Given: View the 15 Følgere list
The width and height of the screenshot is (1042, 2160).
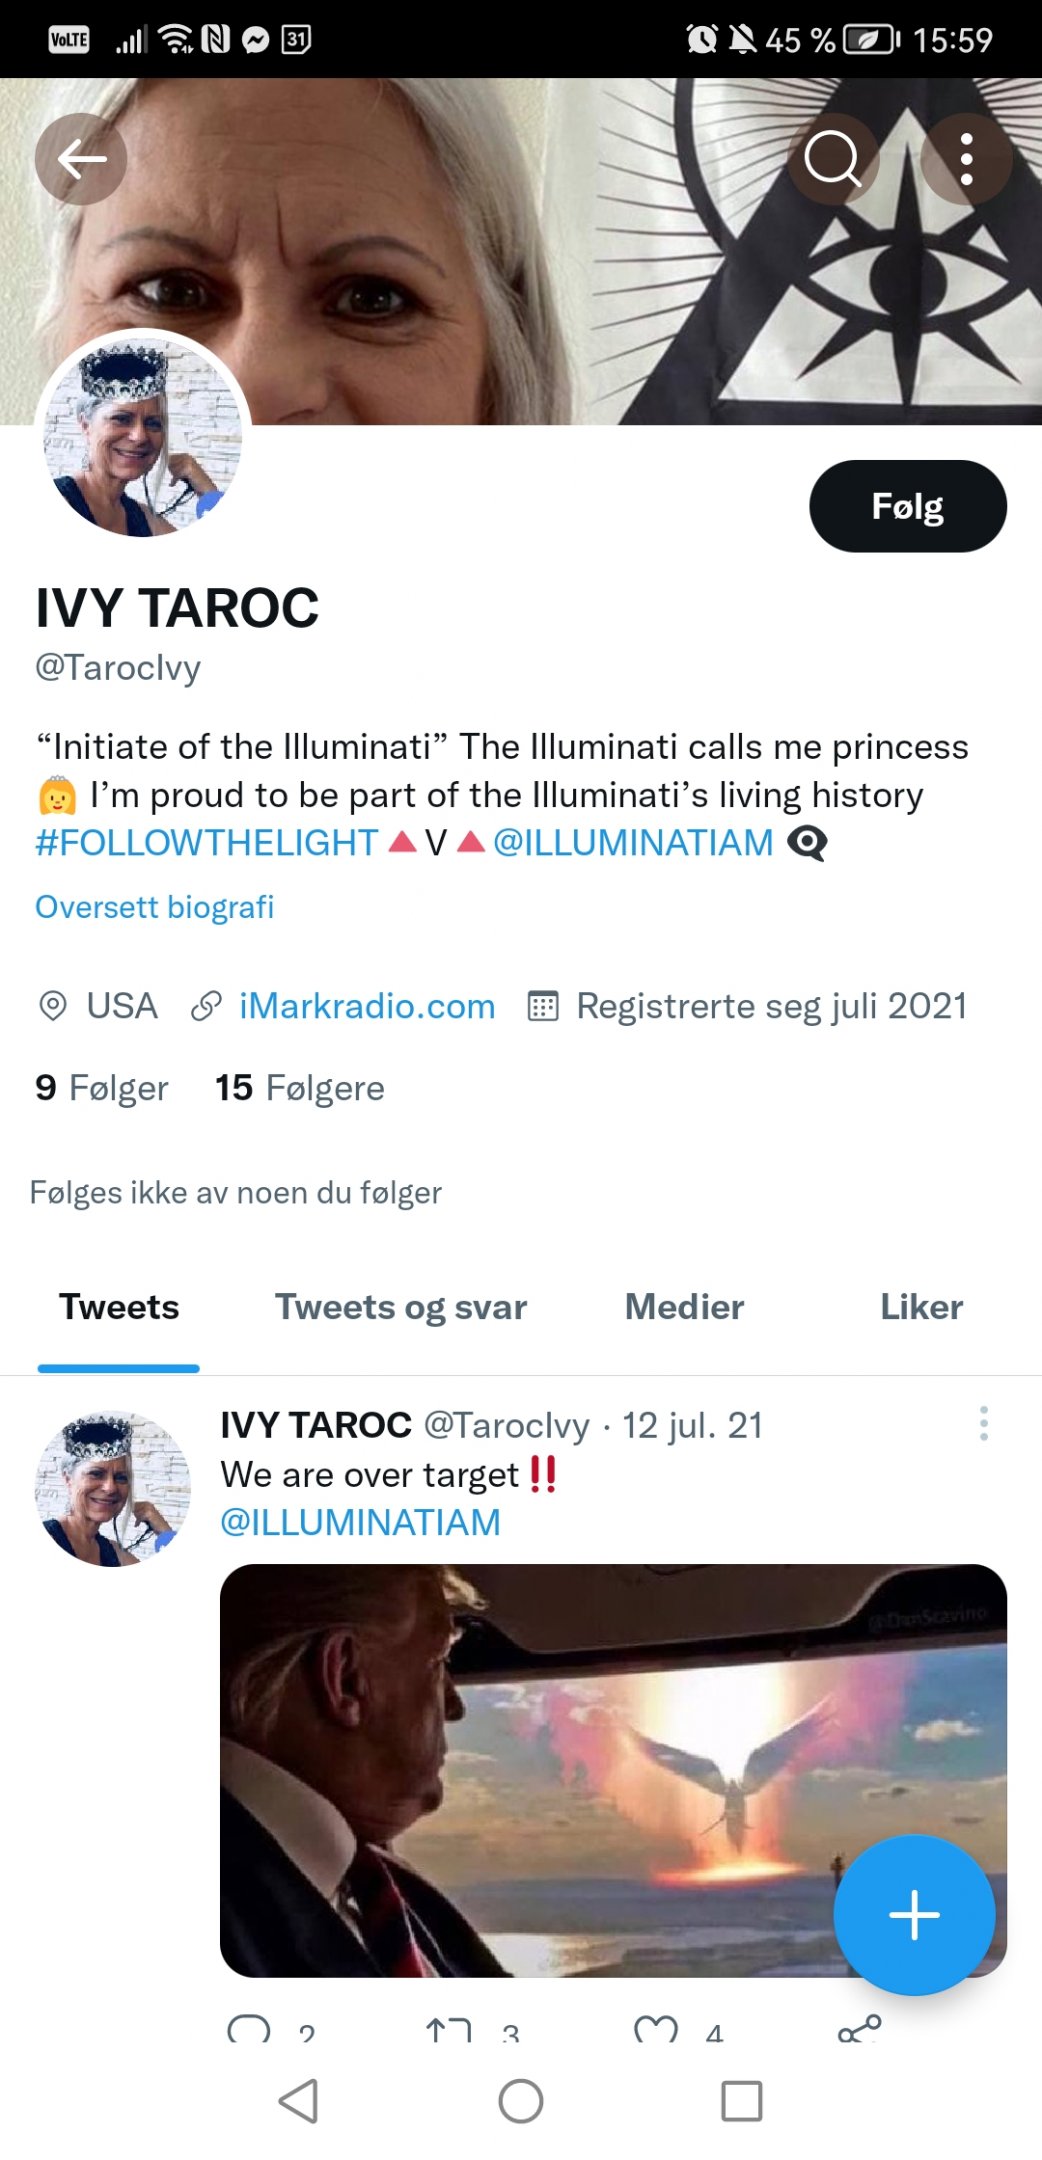Looking at the screenshot, I should coord(299,1088).
